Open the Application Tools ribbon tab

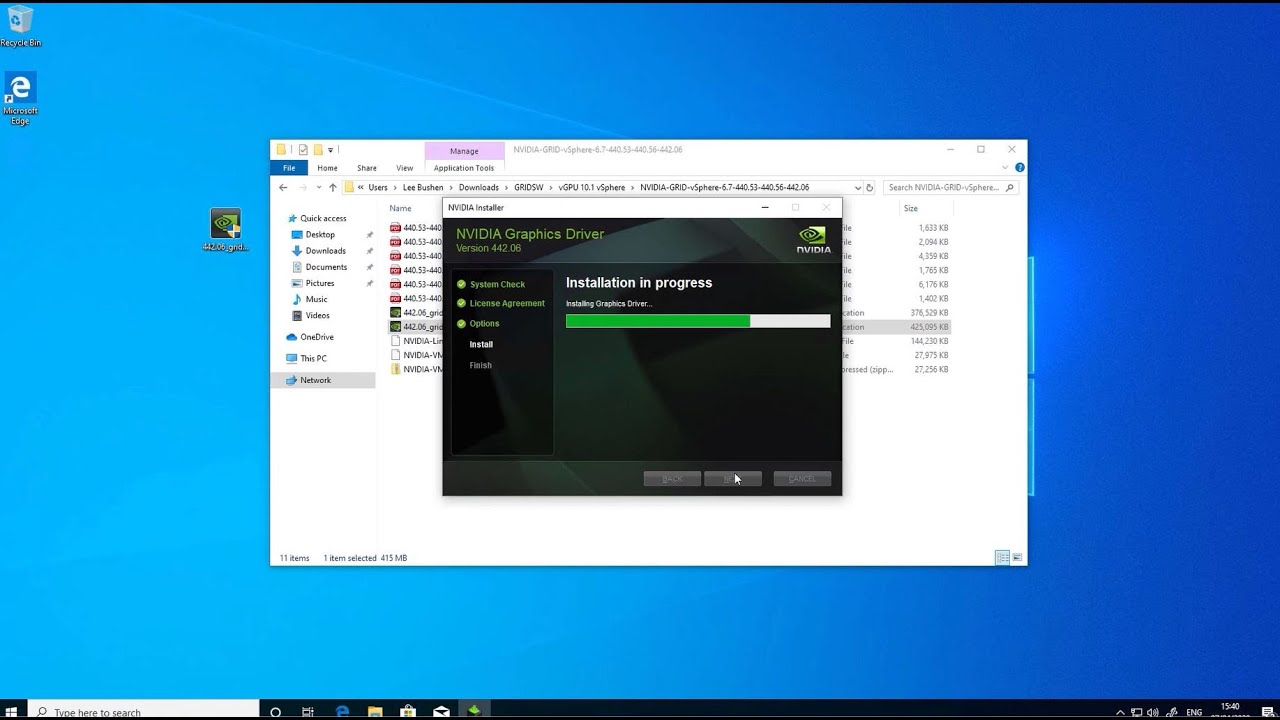click(464, 168)
